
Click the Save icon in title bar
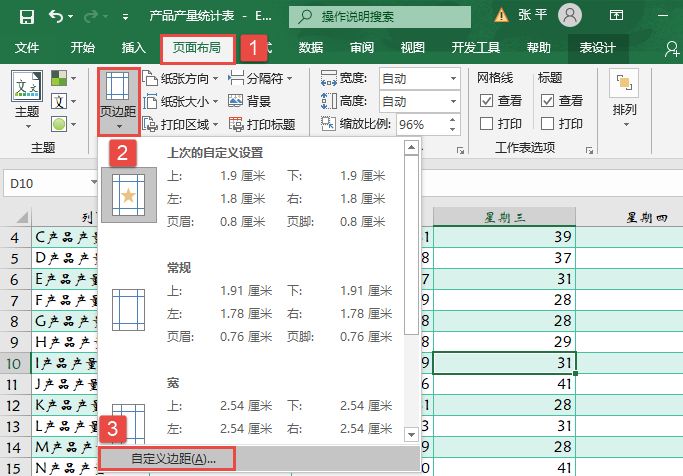[27, 17]
